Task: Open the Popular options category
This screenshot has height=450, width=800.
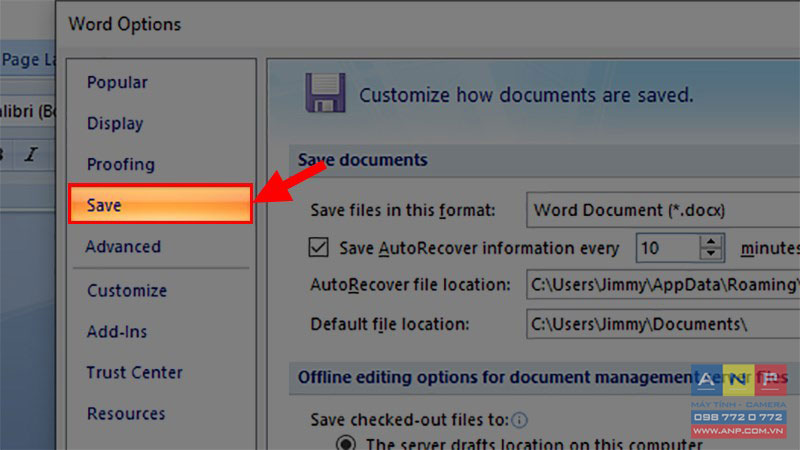Action: pyautogui.click(x=117, y=82)
